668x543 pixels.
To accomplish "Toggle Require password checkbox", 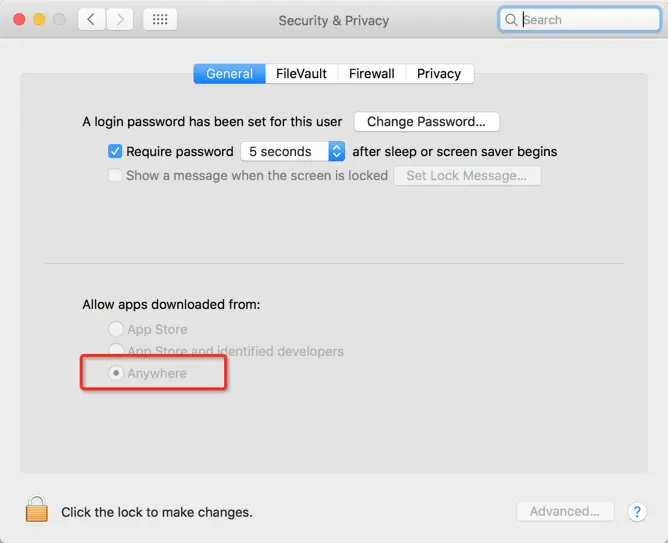I will (x=115, y=151).
